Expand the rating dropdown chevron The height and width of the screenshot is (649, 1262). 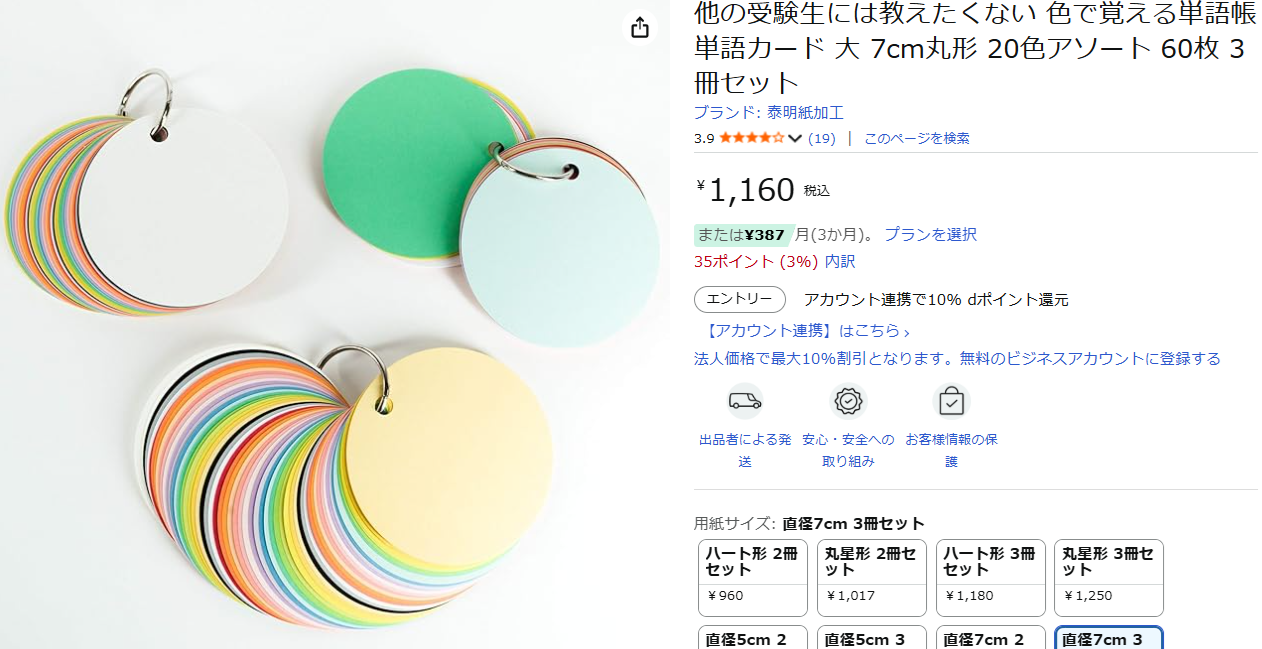(795, 138)
